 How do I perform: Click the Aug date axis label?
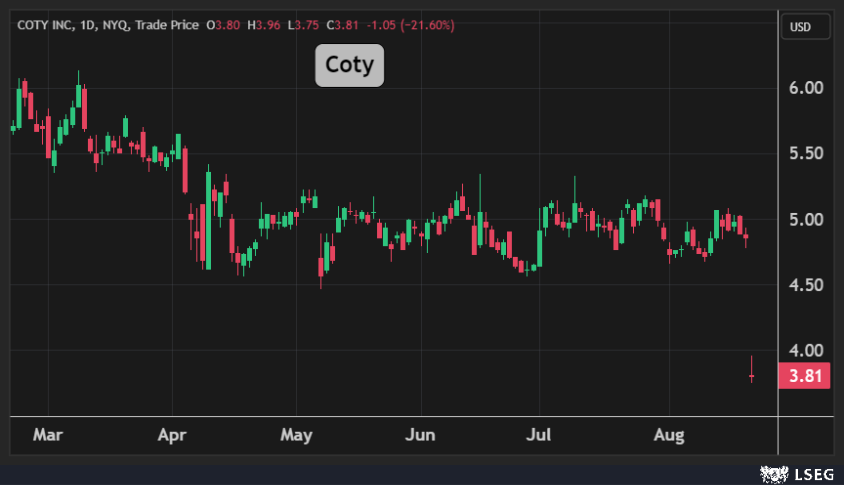pos(668,436)
